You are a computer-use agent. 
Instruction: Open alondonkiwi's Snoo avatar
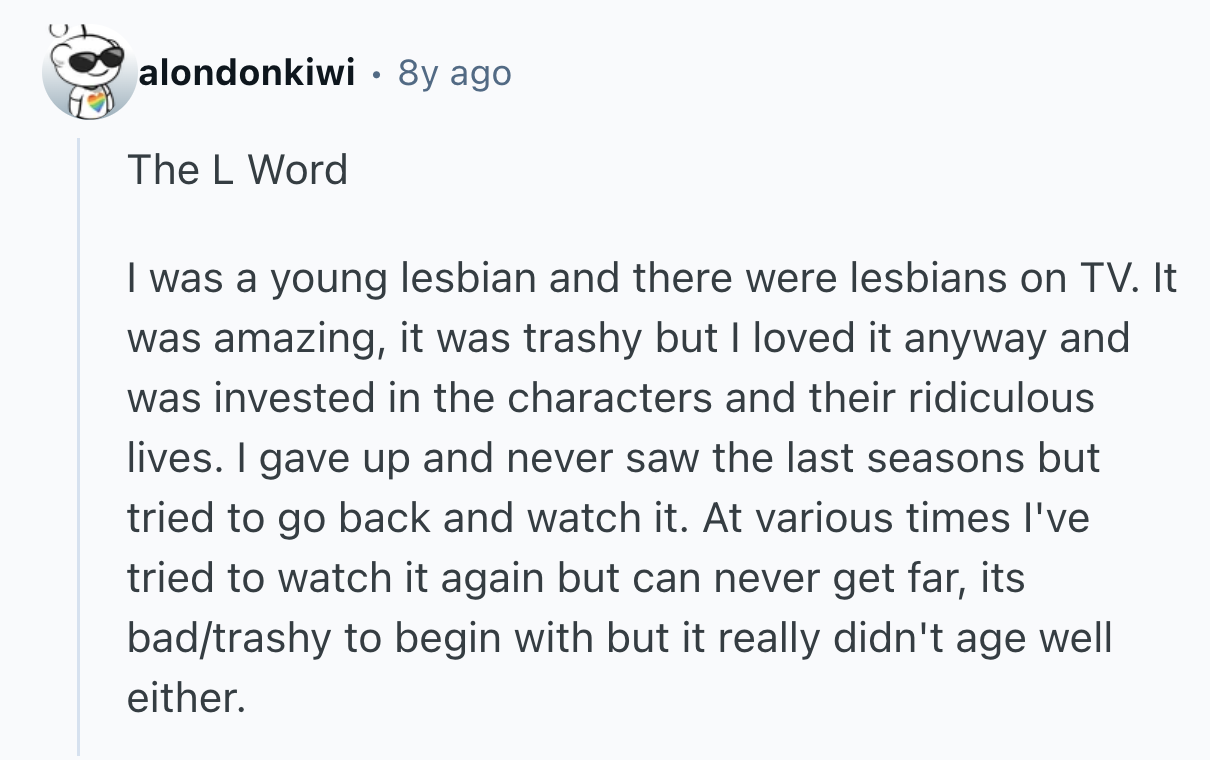click(x=90, y=73)
